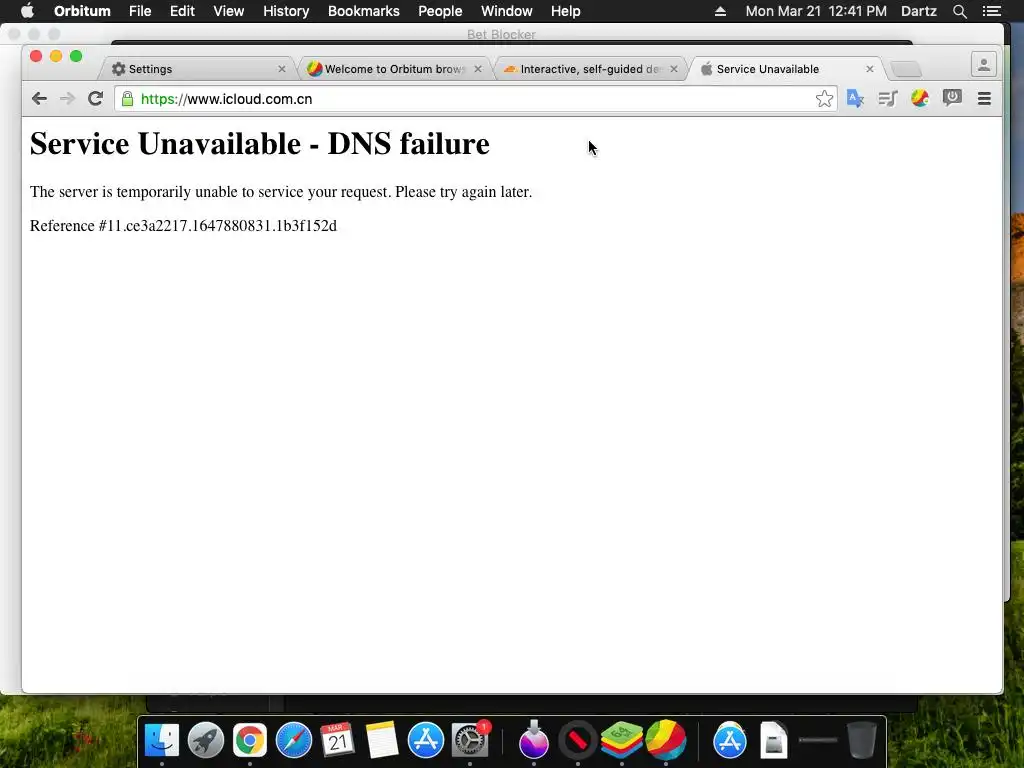Click the Reference number text
The width and height of the screenshot is (1024, 768).
tap(183, 226)
